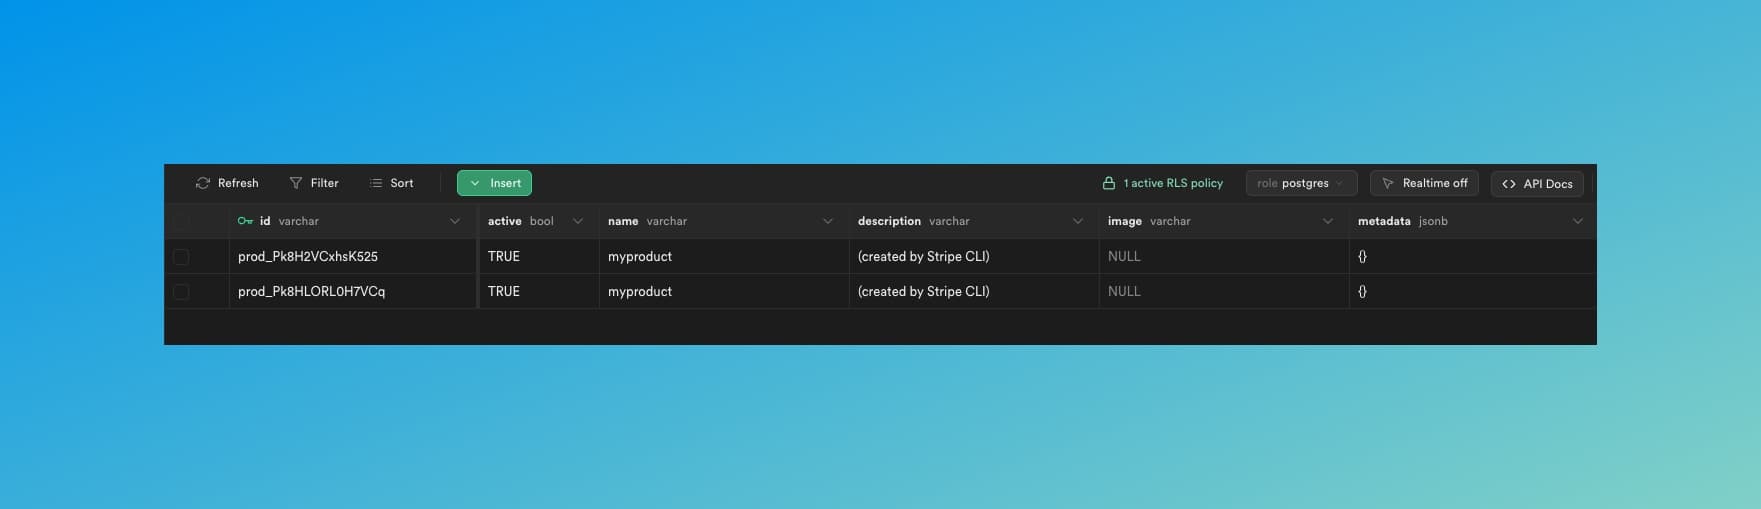Image resolution: width=1761 pixels, height=509 pixels.
Task: Check the row prod_Pk8HLORL0H7VCq checkbox
Action: coord(181,292)
